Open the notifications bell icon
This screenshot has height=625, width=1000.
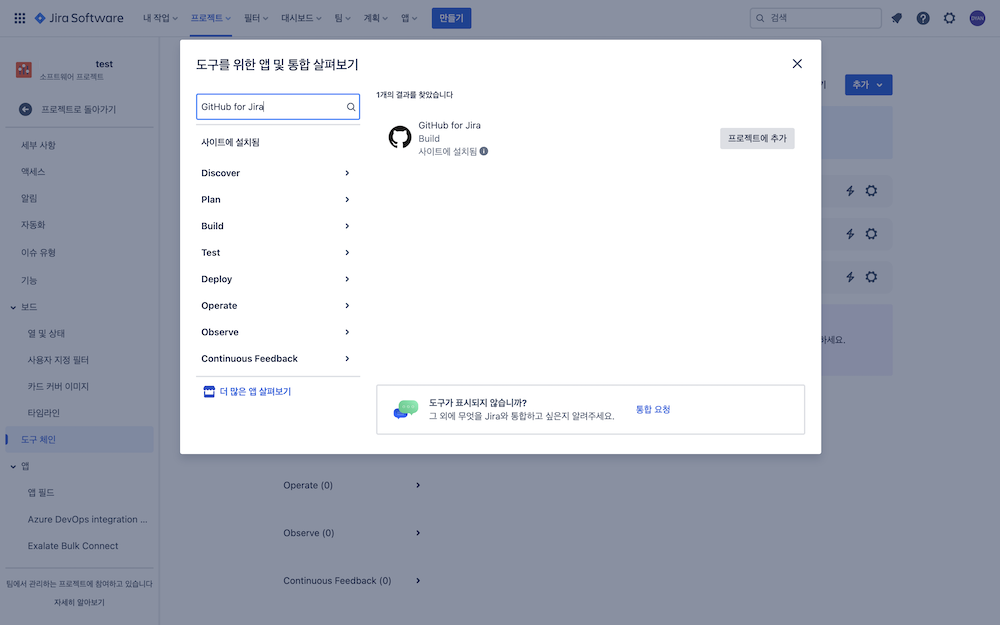(x=897, y=18)
